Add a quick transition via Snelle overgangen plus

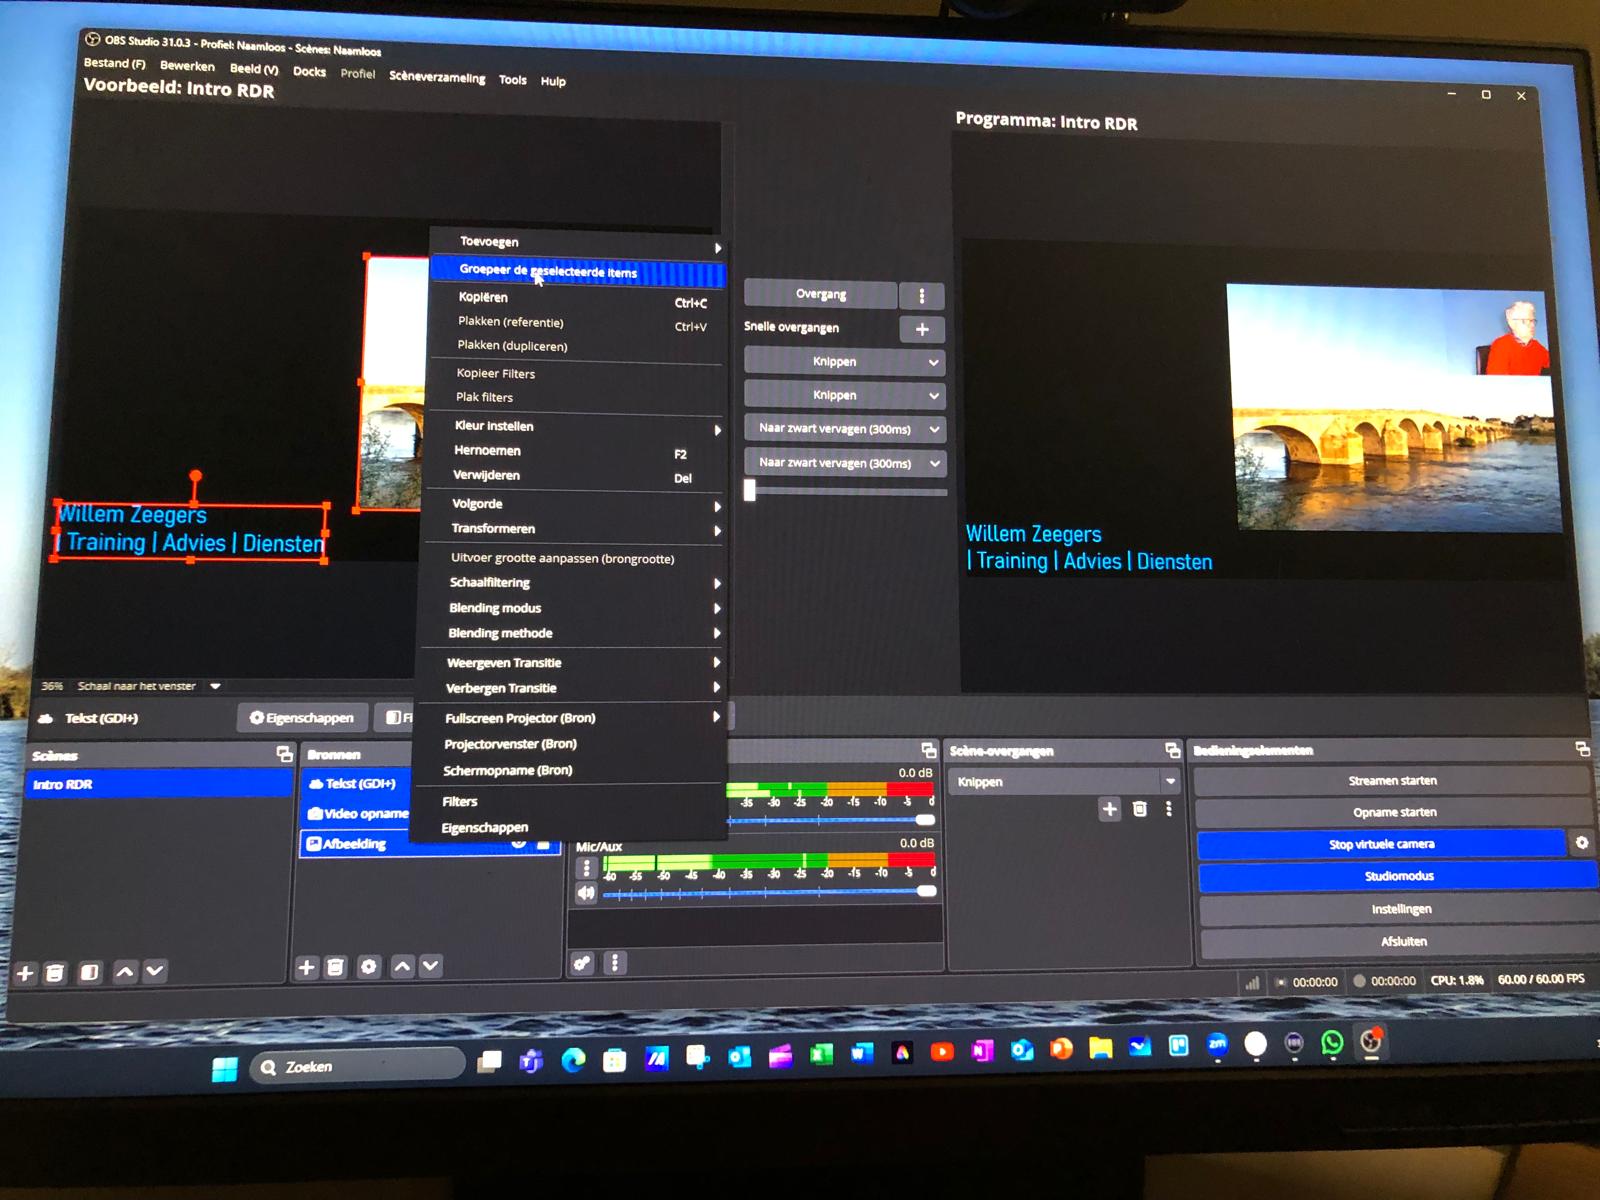coord(922,329)
